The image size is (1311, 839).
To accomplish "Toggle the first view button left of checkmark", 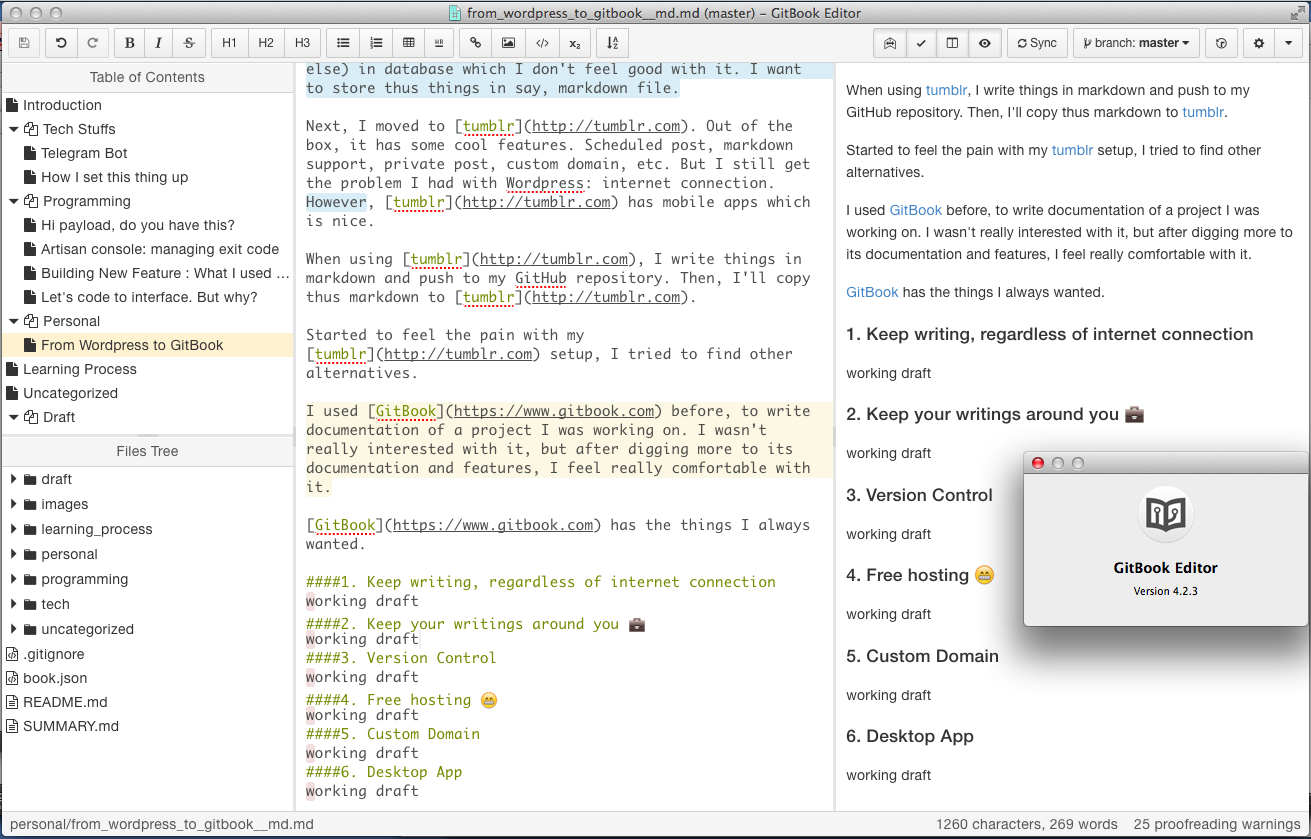I will 889,43.
